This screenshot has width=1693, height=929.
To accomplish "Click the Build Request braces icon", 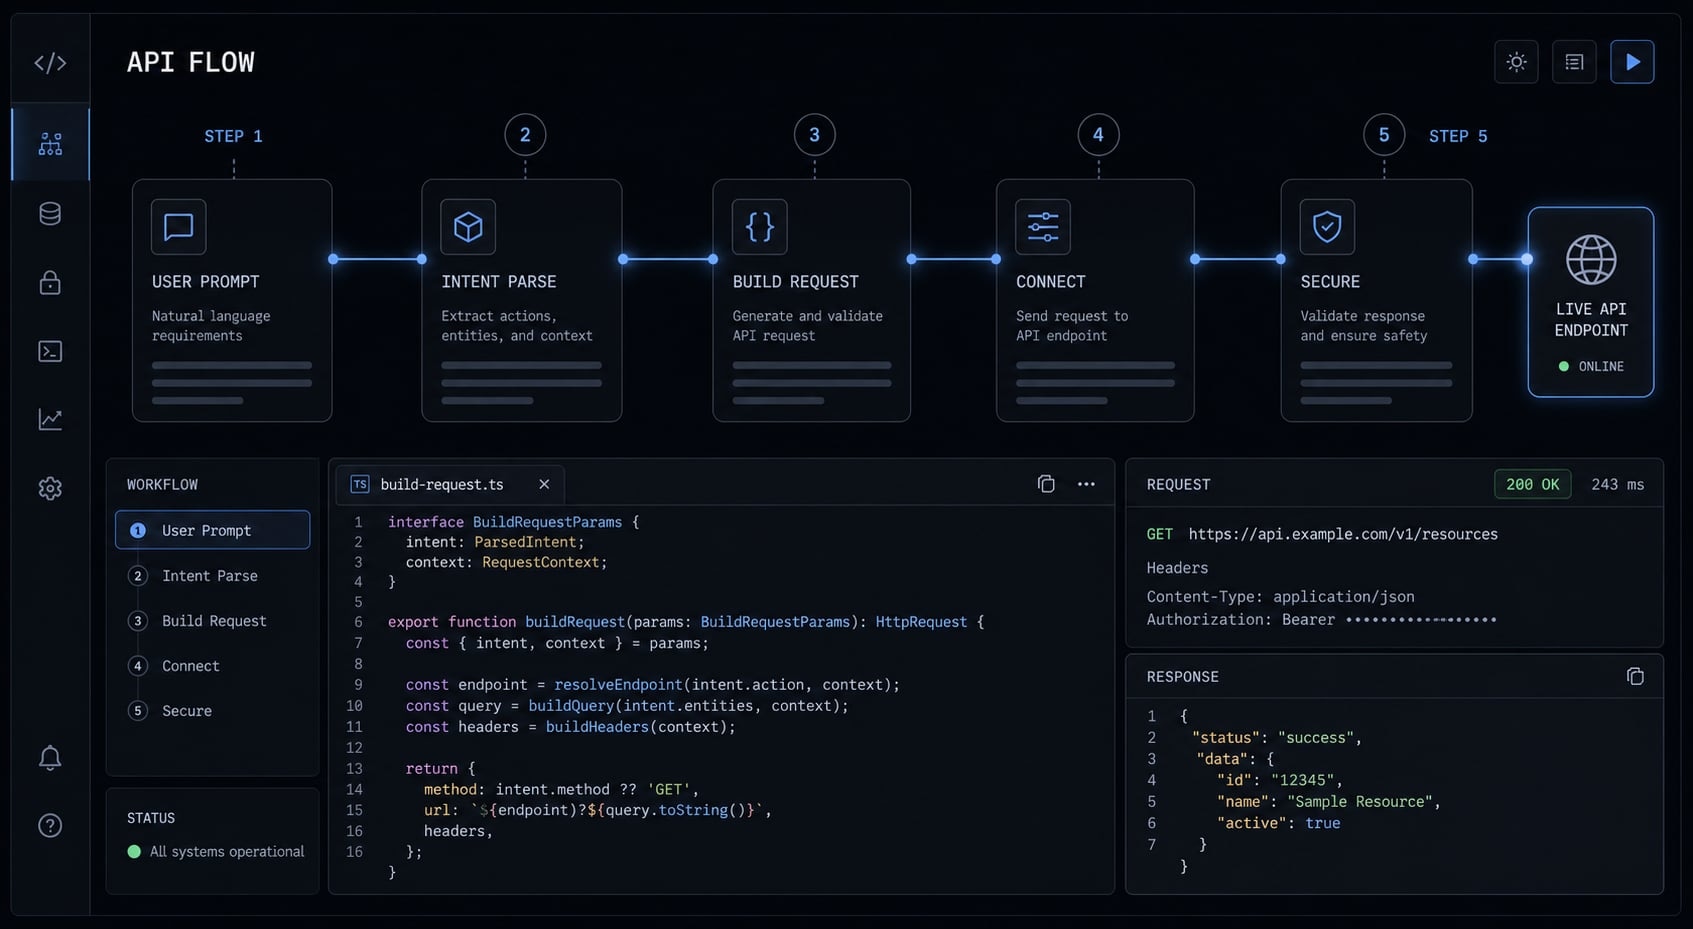I will [760, 227].
